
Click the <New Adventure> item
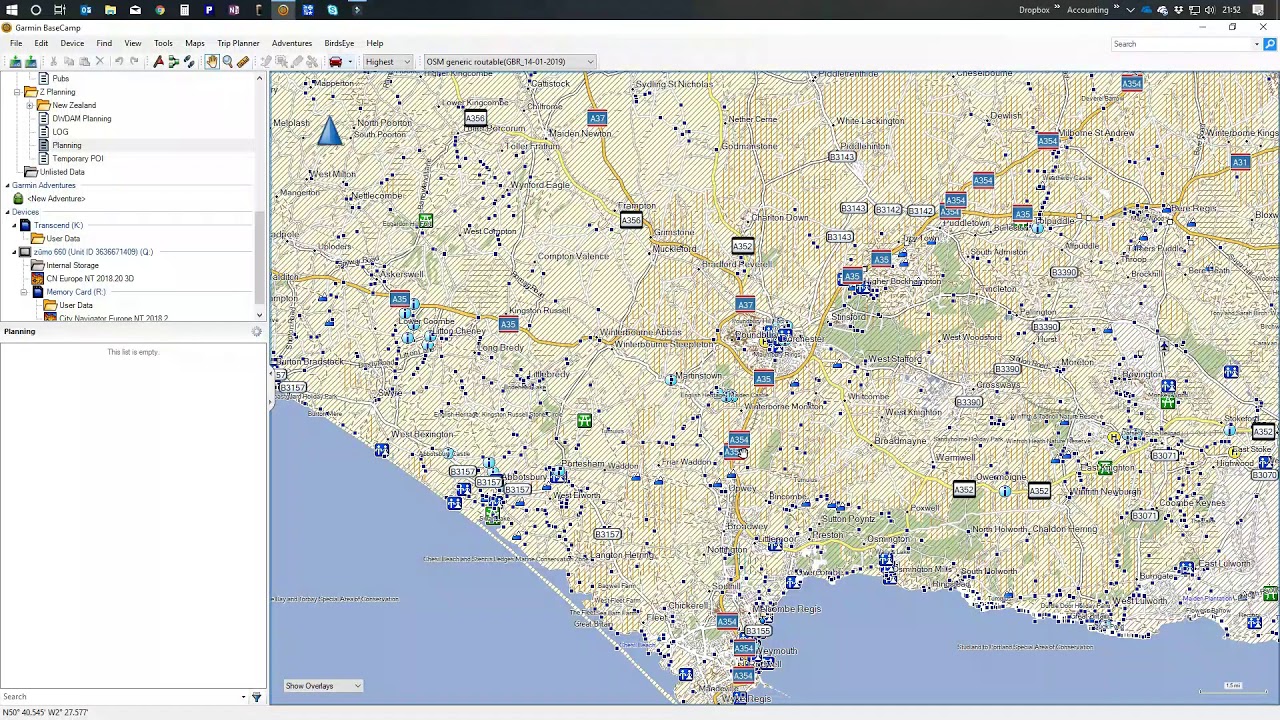(x=56, y=199)
